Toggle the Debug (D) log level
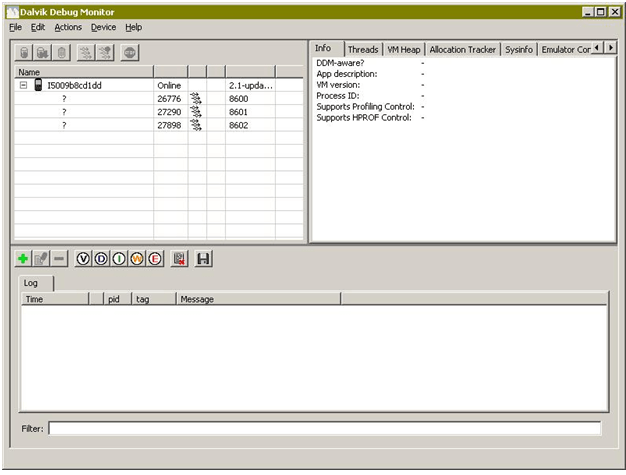 [x=101, y=259]
